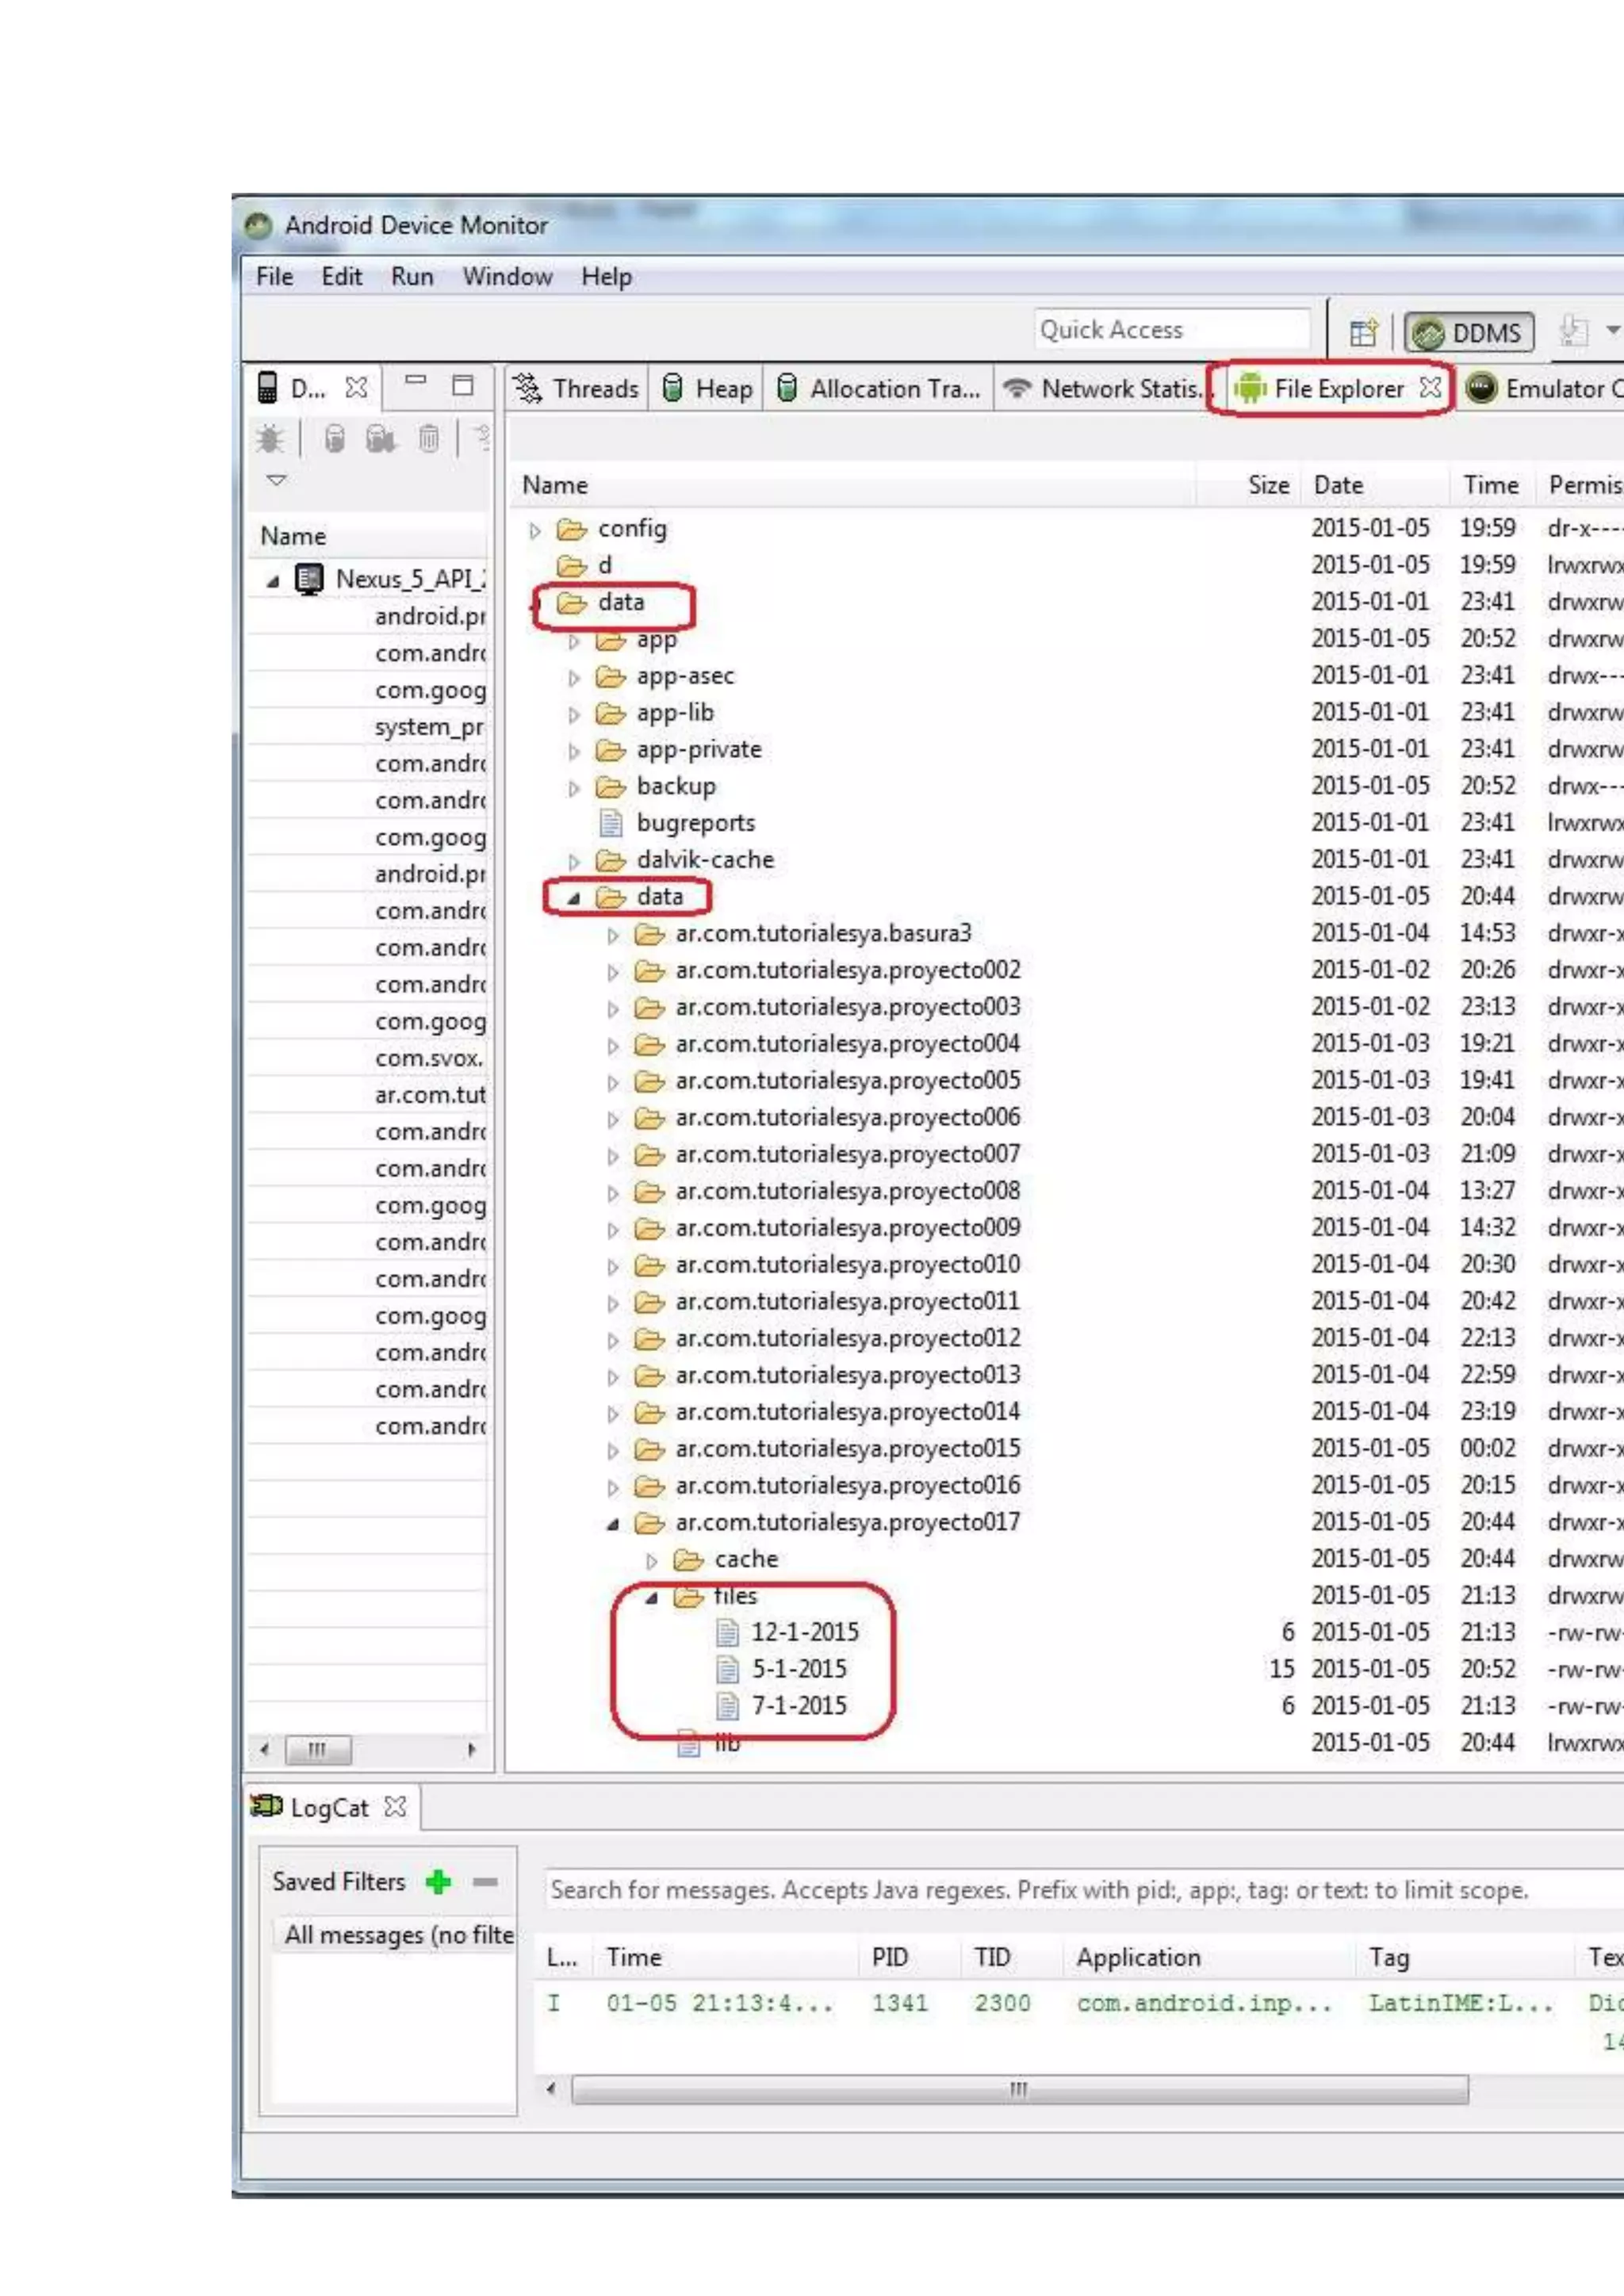Select file 5-1-2015 in files folder

pos(798,1669)
